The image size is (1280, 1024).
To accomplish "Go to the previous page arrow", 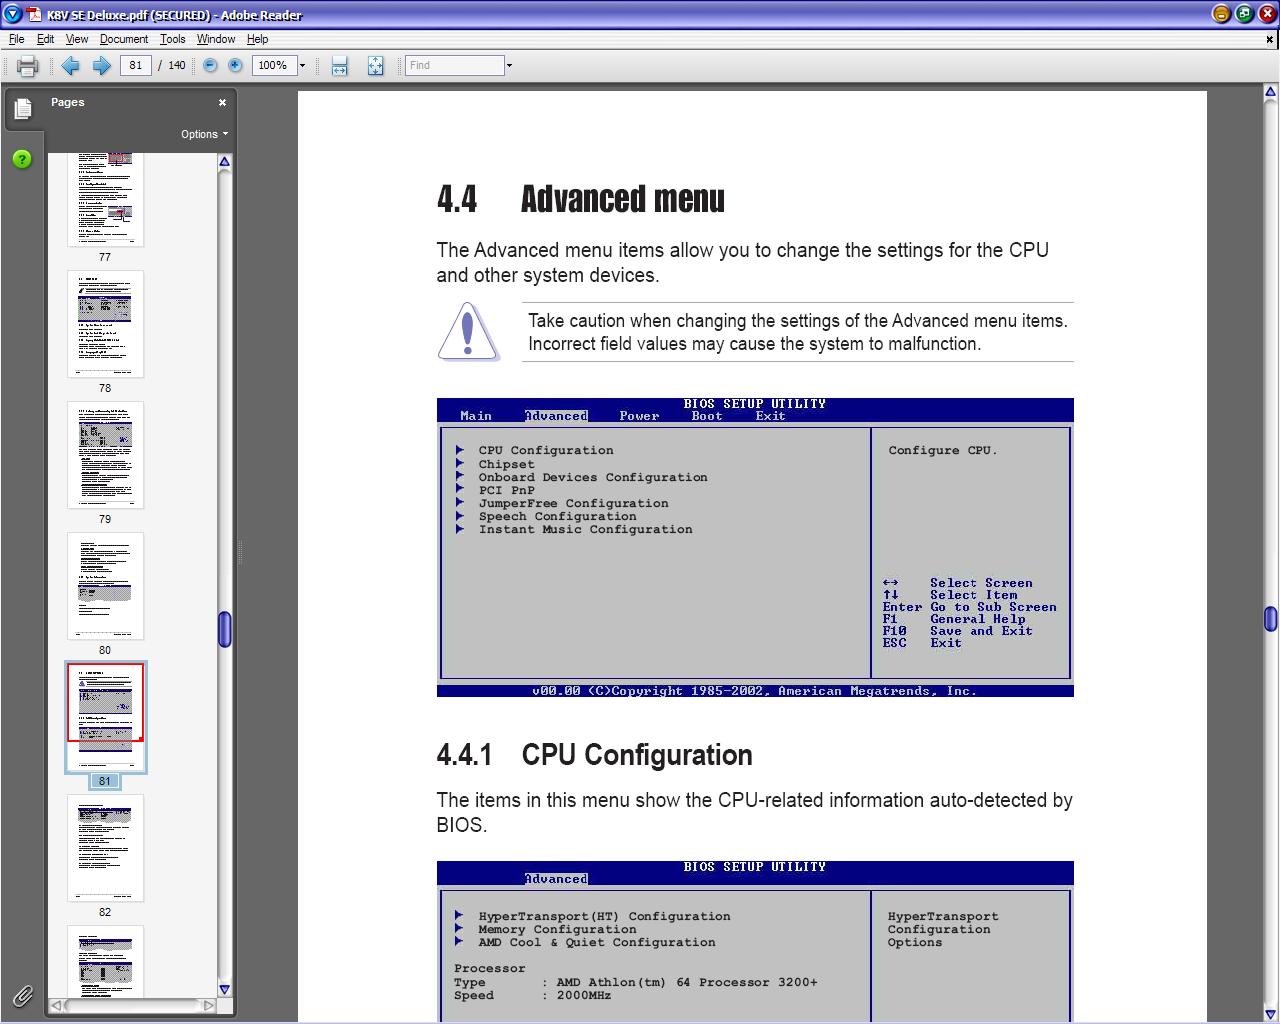I will tap(70, 66).
